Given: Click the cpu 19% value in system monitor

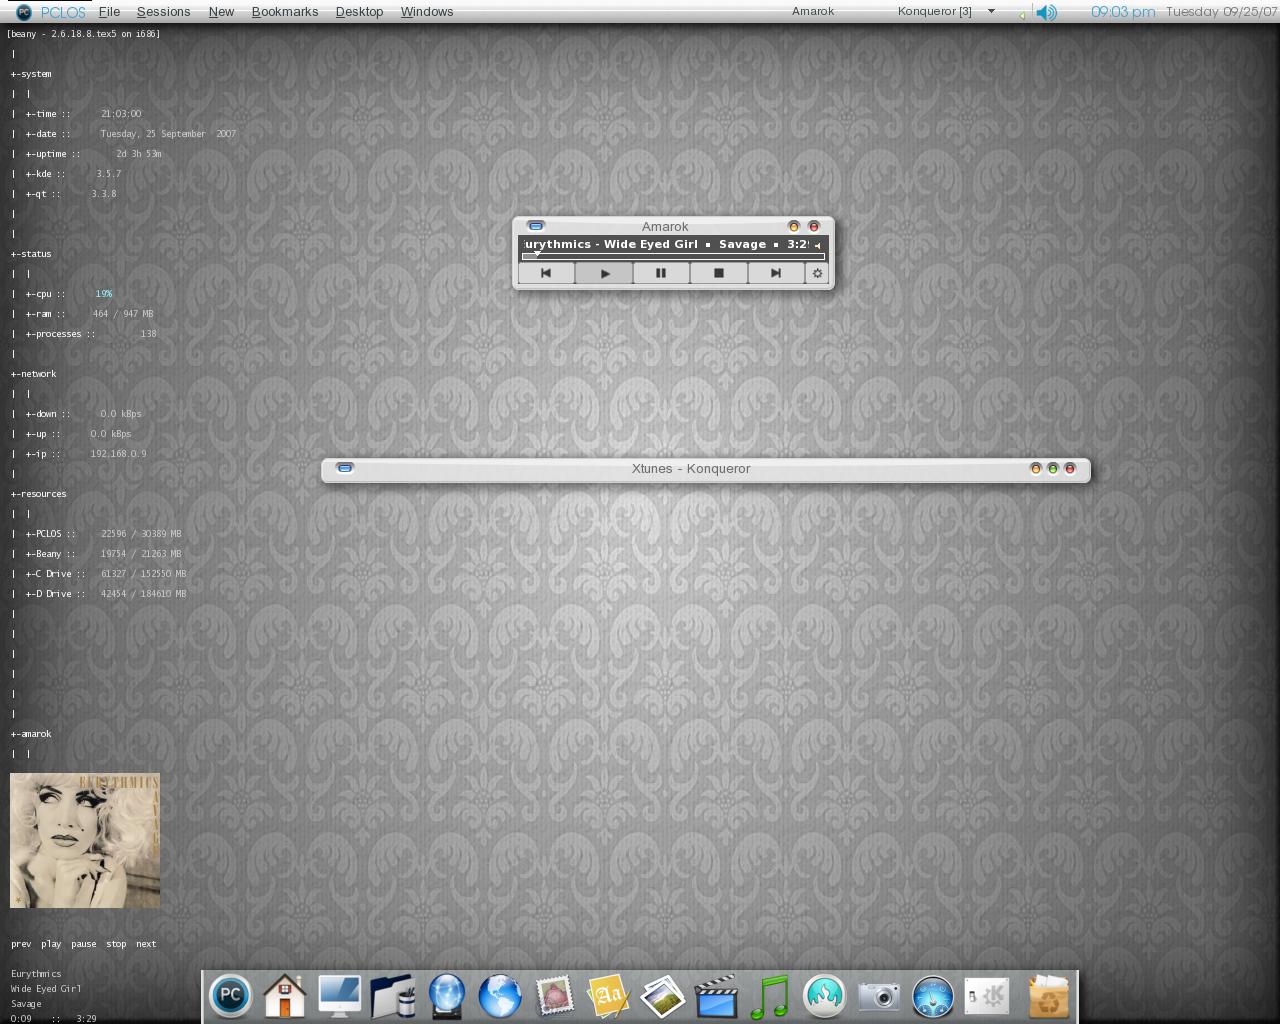Looking at the screenshot, I should (x=104, y=294).
